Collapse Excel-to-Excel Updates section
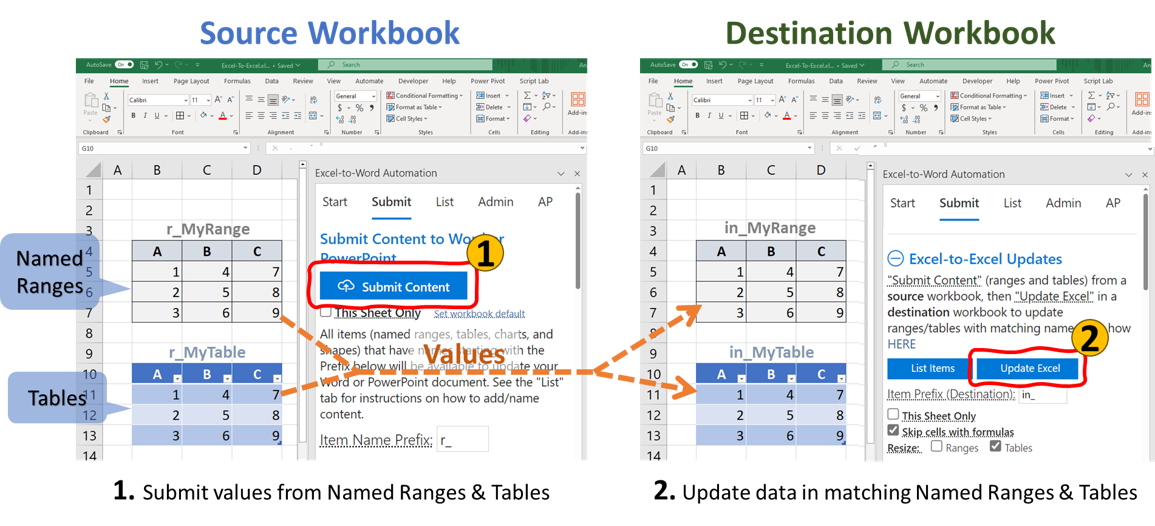Viewport: 1155px width, 526px height. pos(895,259)
